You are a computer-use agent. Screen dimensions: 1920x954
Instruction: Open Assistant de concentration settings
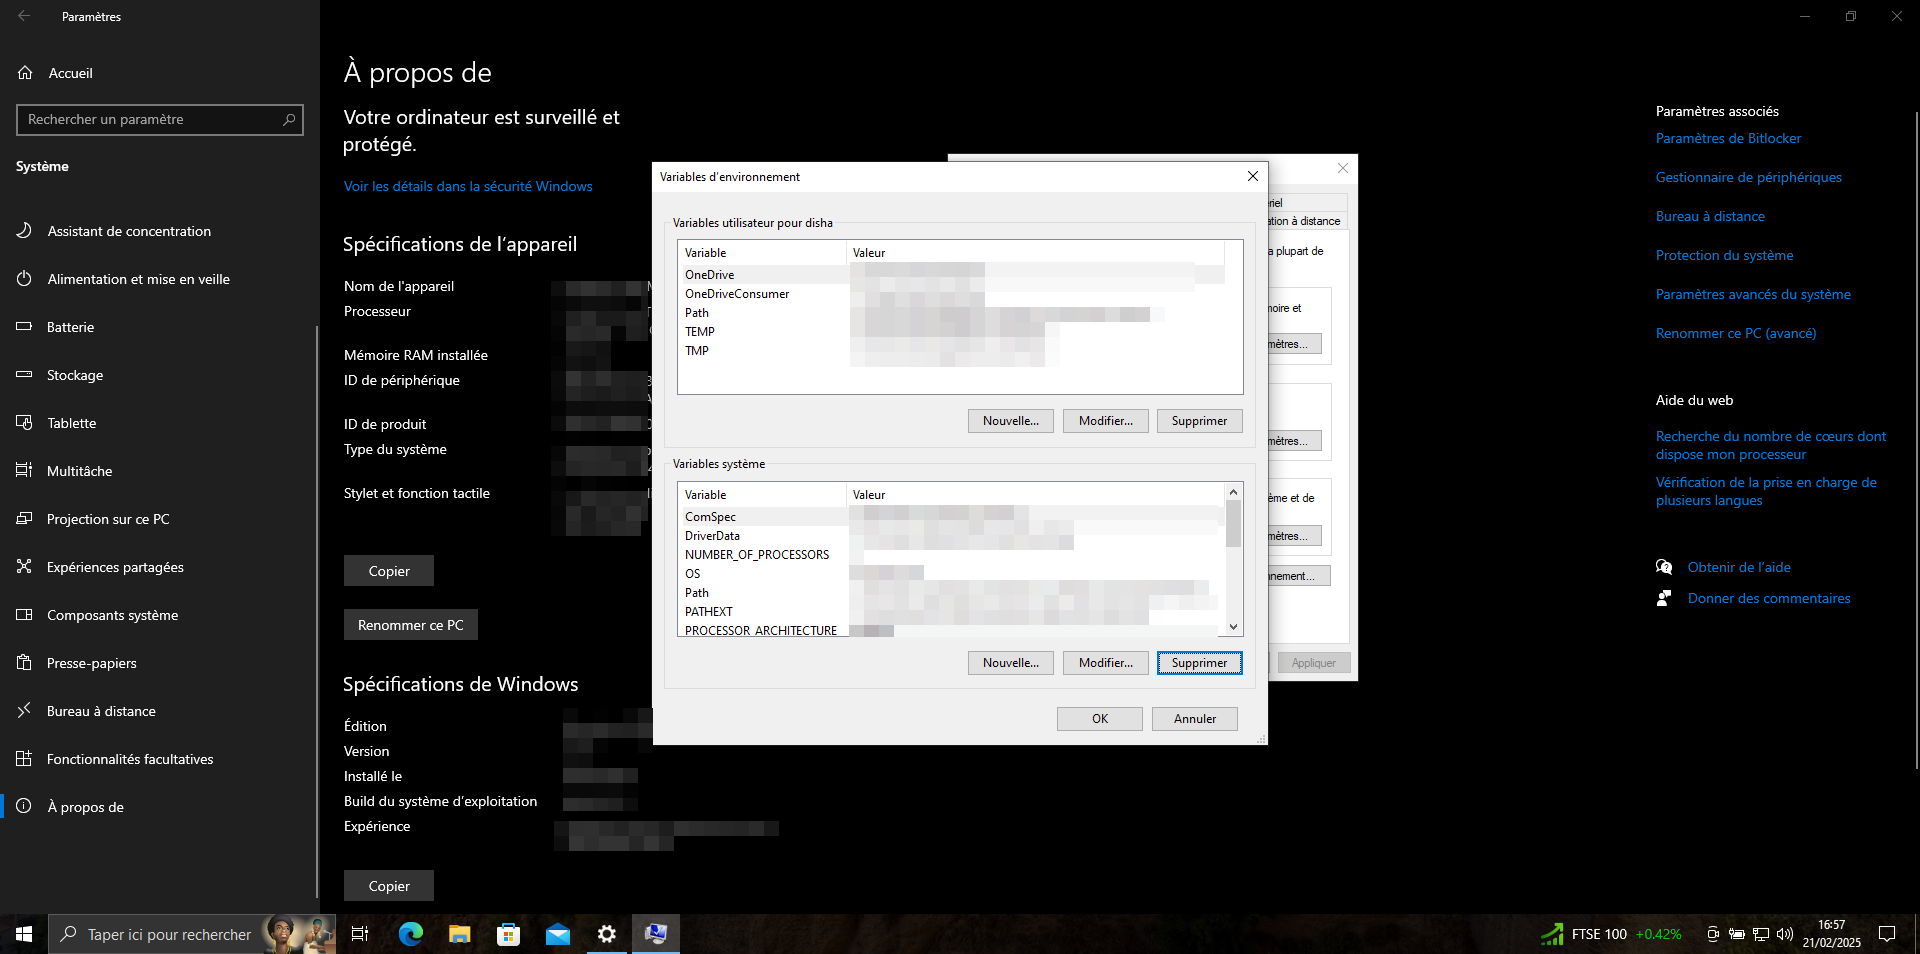(128, 231)
